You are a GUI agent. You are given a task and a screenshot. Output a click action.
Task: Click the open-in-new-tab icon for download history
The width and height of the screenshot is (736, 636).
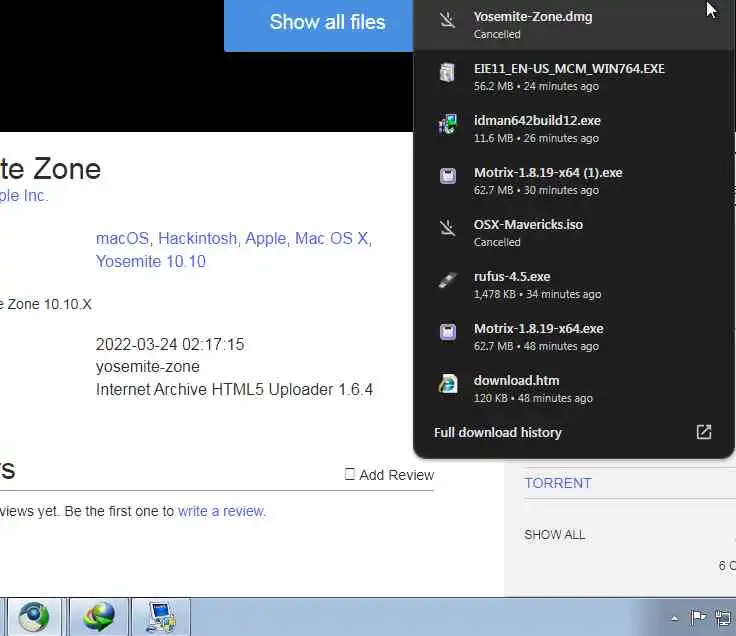704,432
